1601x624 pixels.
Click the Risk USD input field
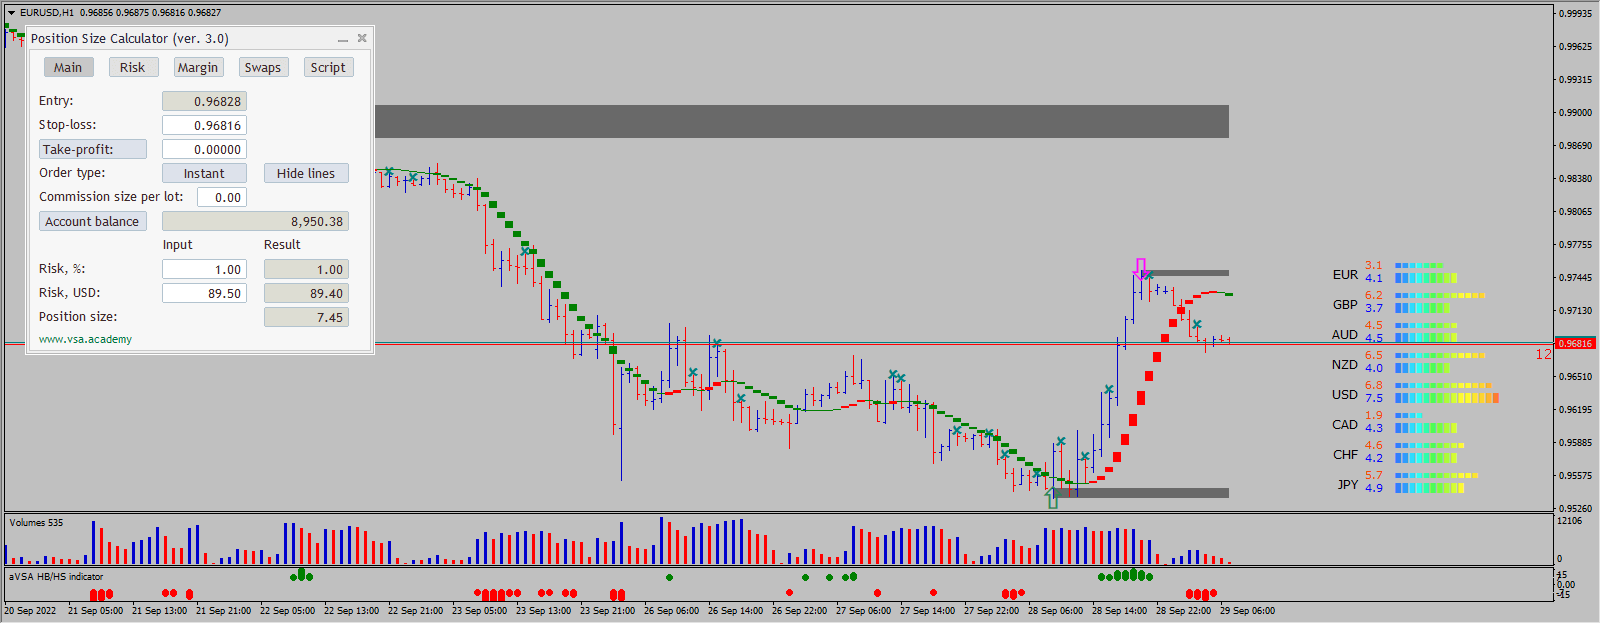pos(204,293)
